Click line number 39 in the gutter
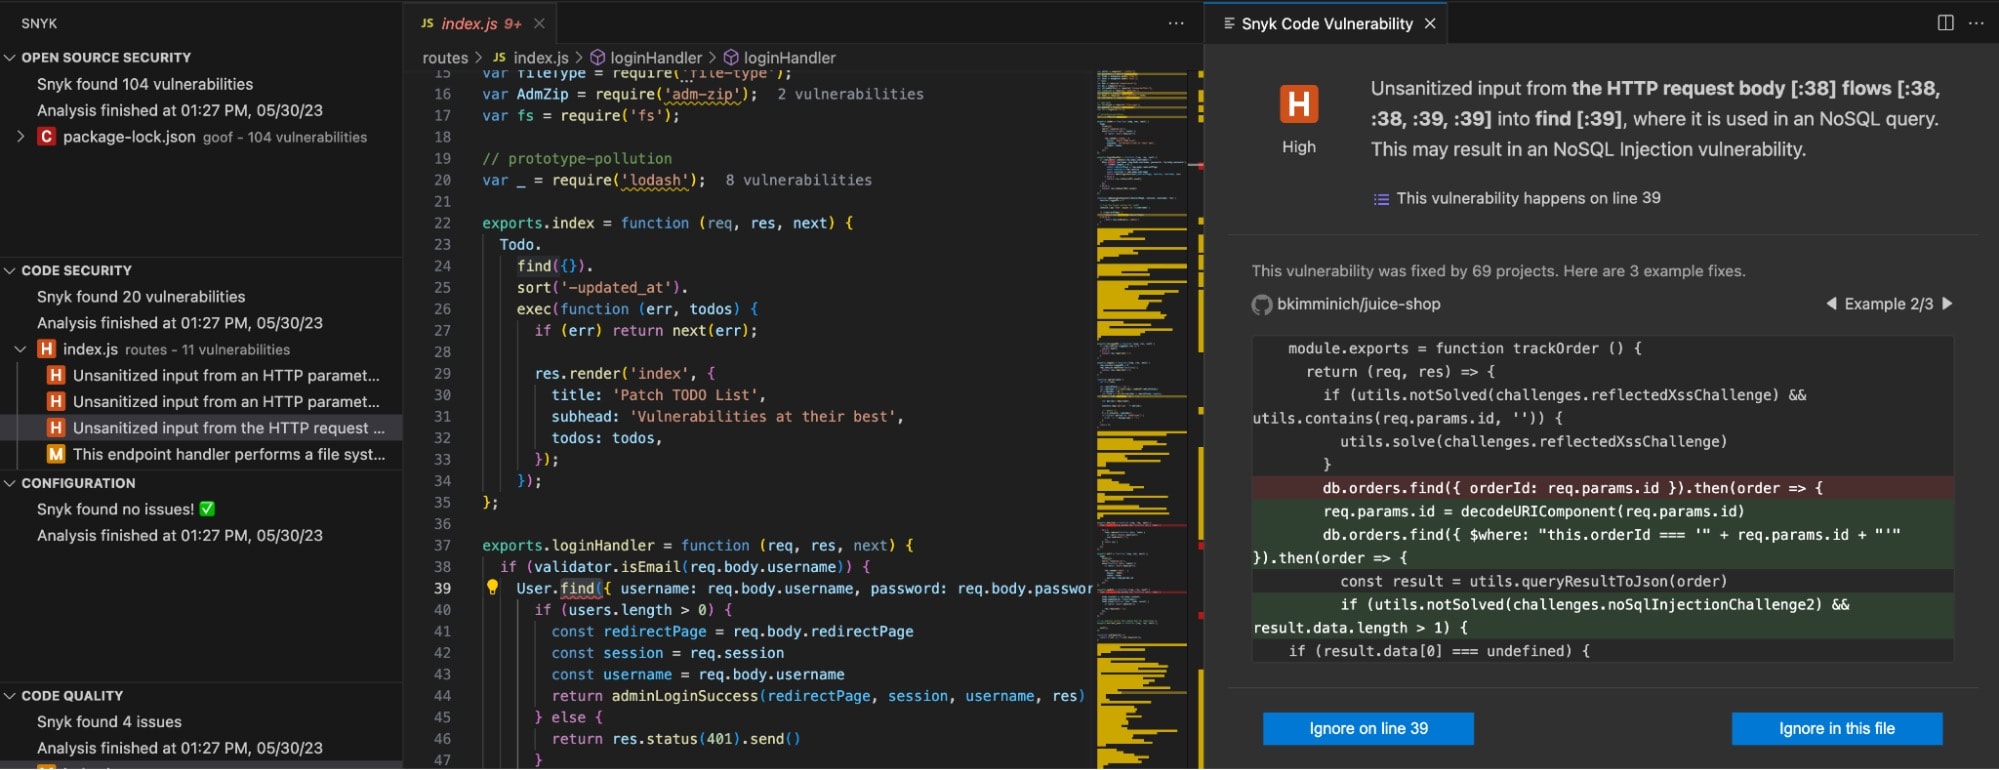This screenshot has width=1999, height=770. pos(442,588)
